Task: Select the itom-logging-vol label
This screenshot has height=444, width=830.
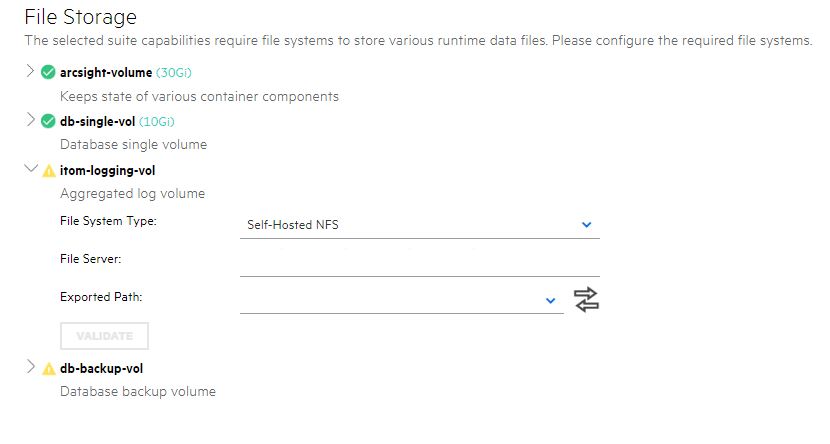Action: click(x=107, y=171)
